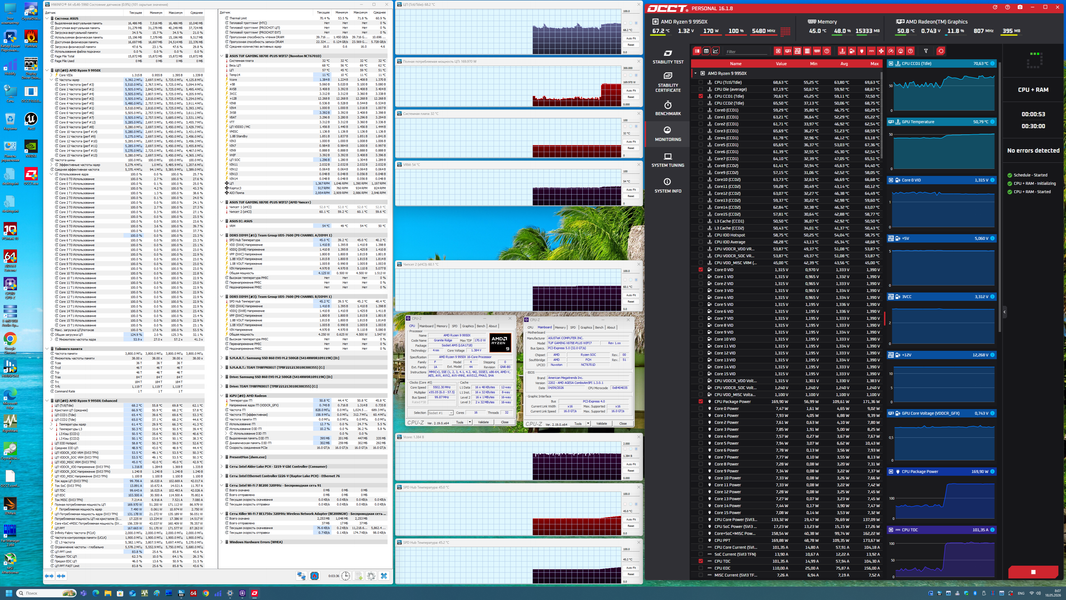Screen dimensions: 1066x600
Task: Open the Stability Test section in OCCT
Action: (668, 56)
